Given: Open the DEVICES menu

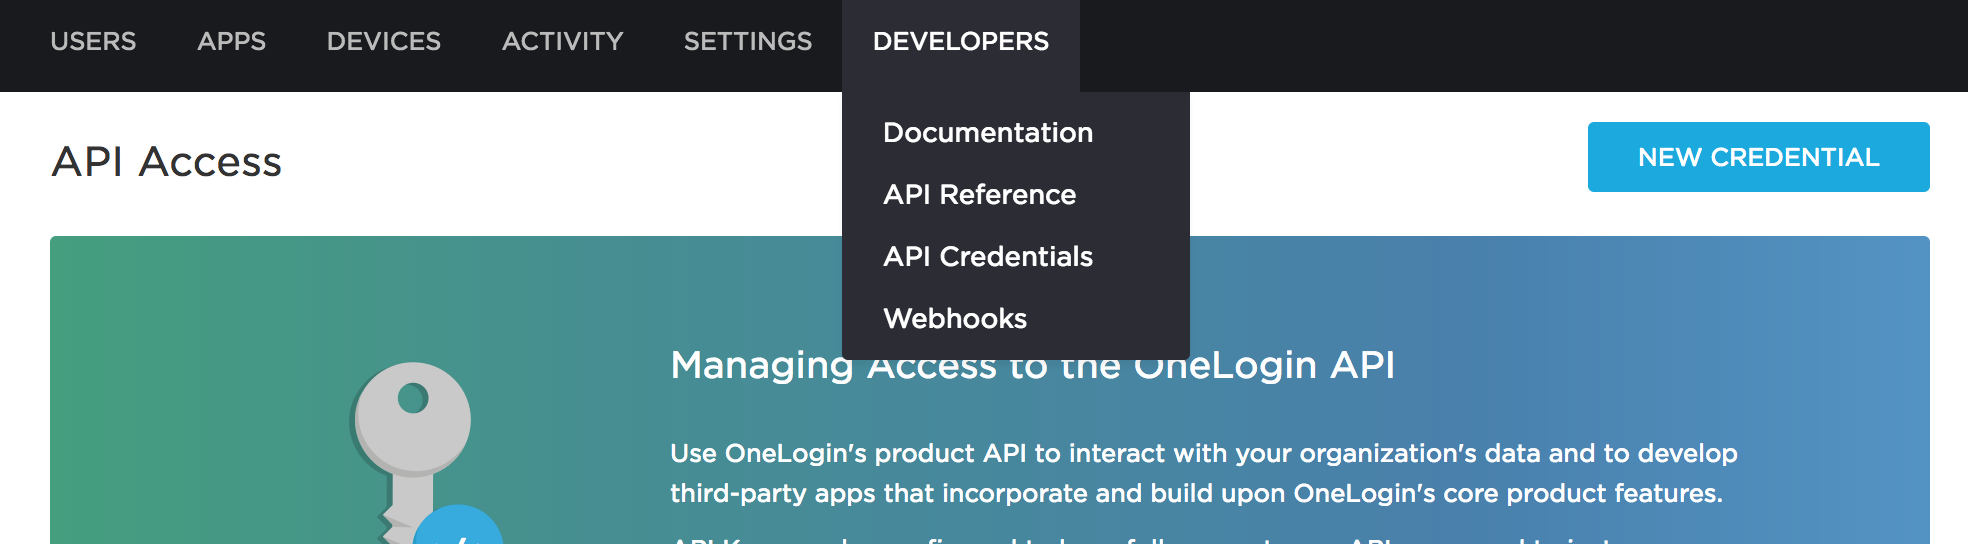Looking at the screenshot, I should (384, 42).
